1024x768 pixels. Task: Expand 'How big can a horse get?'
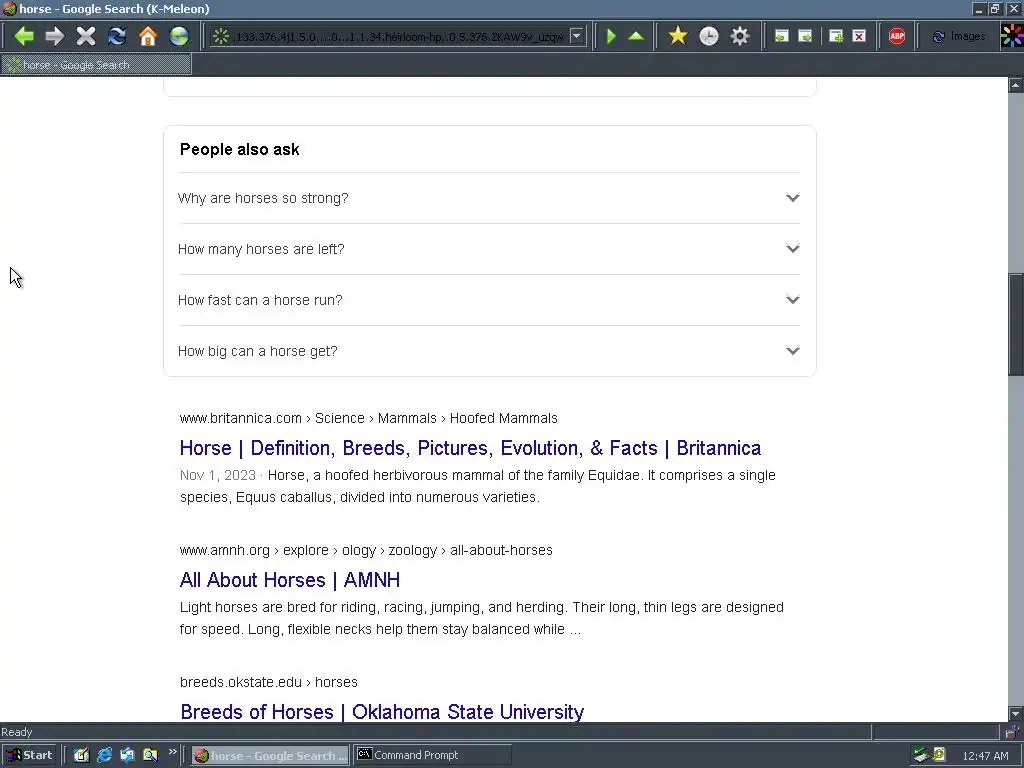tap(488, 351)
